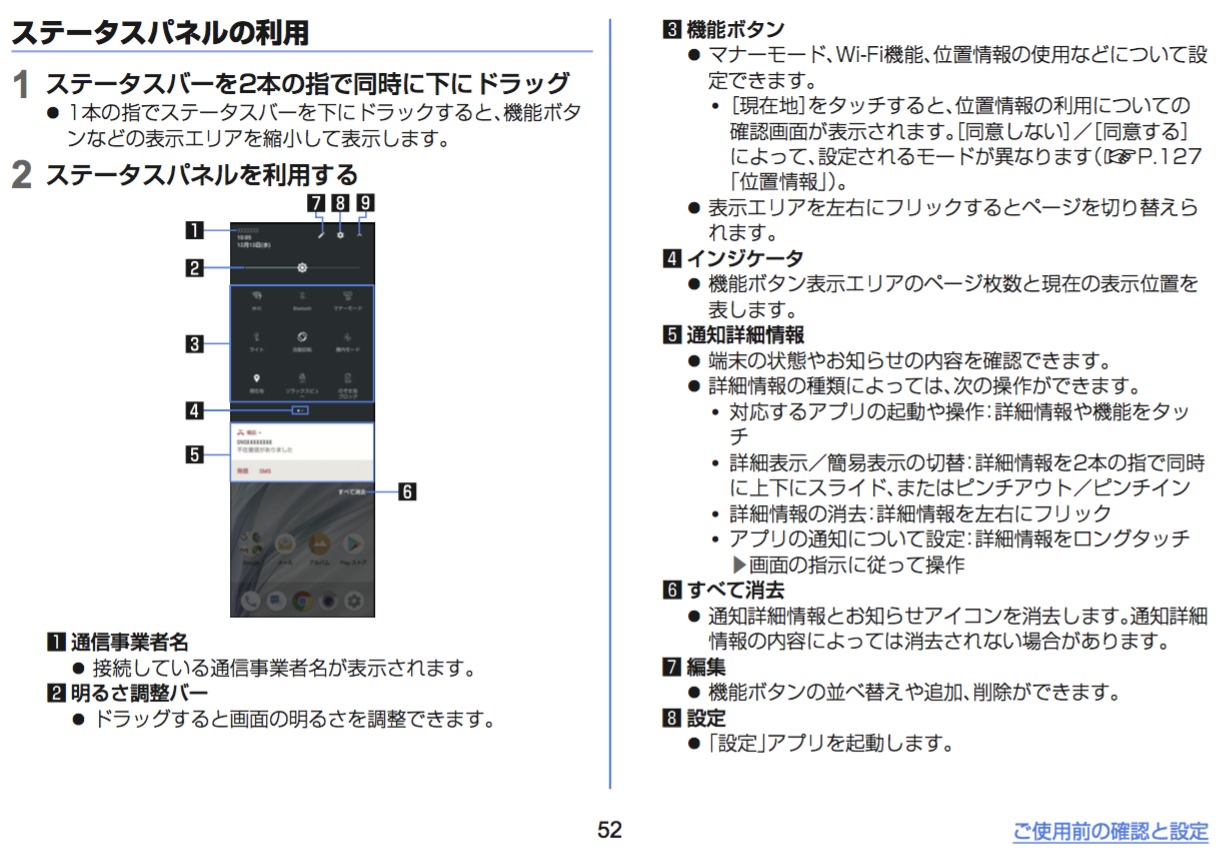Screen dimensions: 1229x853
Task: Open settings via the gear icon
Action: coord(341,234)
